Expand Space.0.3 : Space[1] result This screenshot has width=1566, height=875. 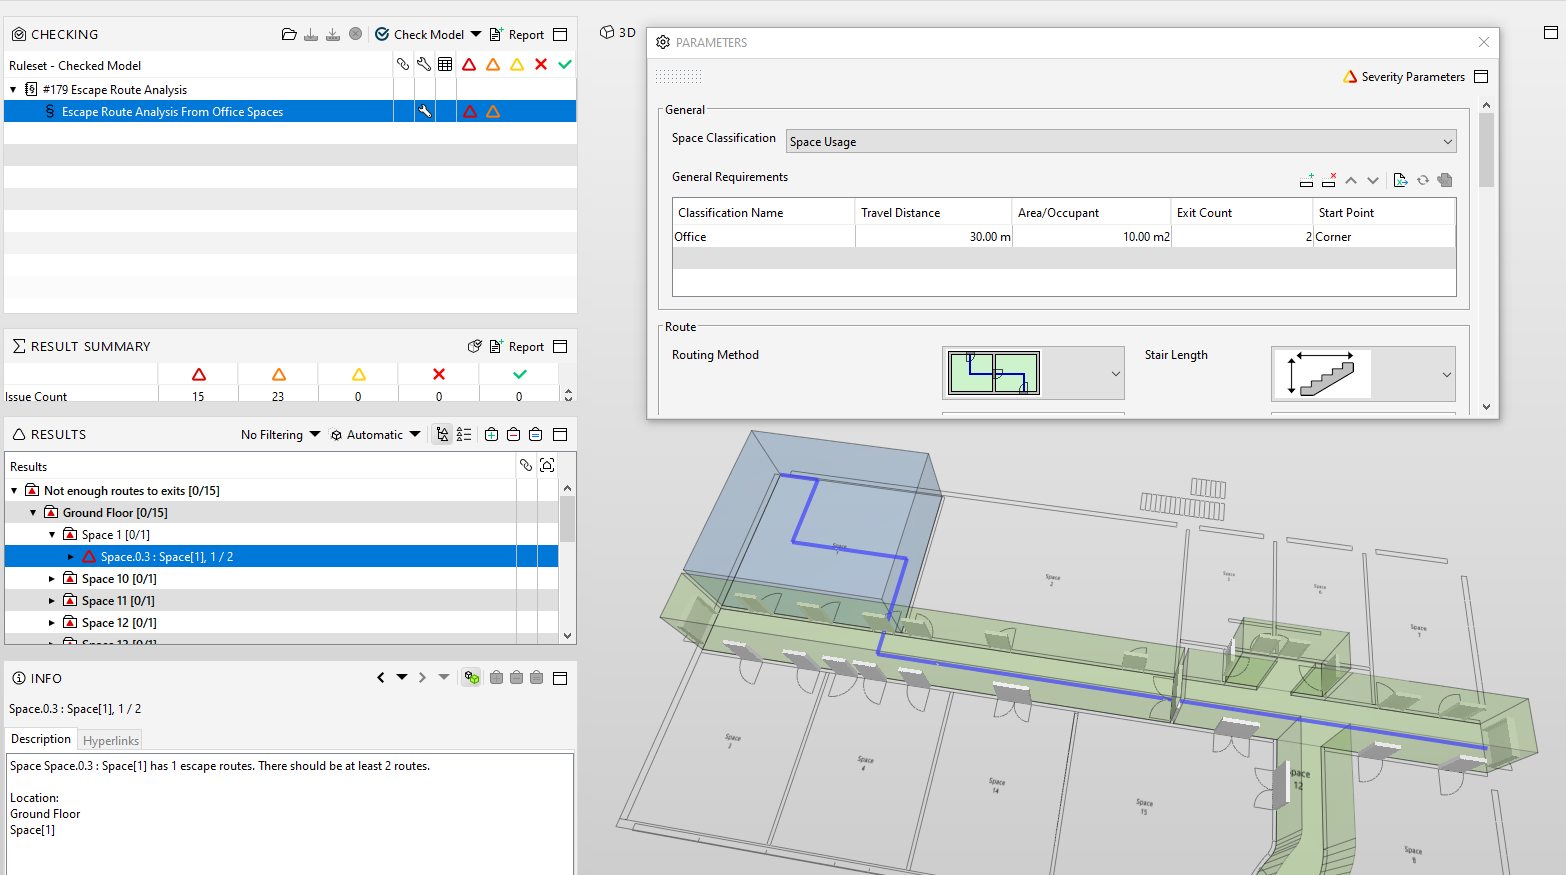71,556
